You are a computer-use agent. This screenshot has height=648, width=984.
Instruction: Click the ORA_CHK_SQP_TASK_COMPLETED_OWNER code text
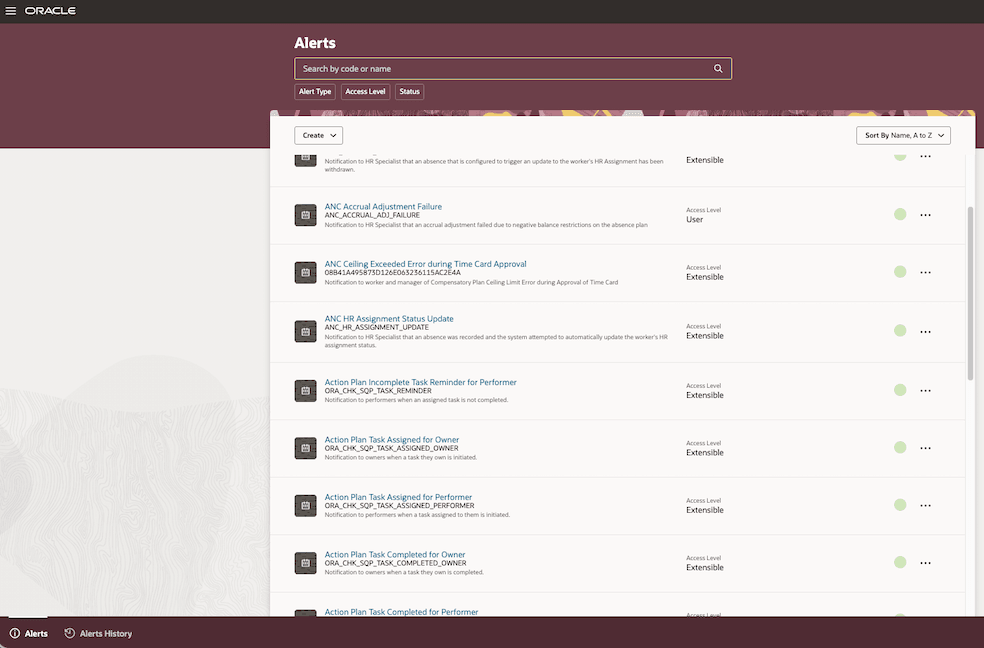395,563
